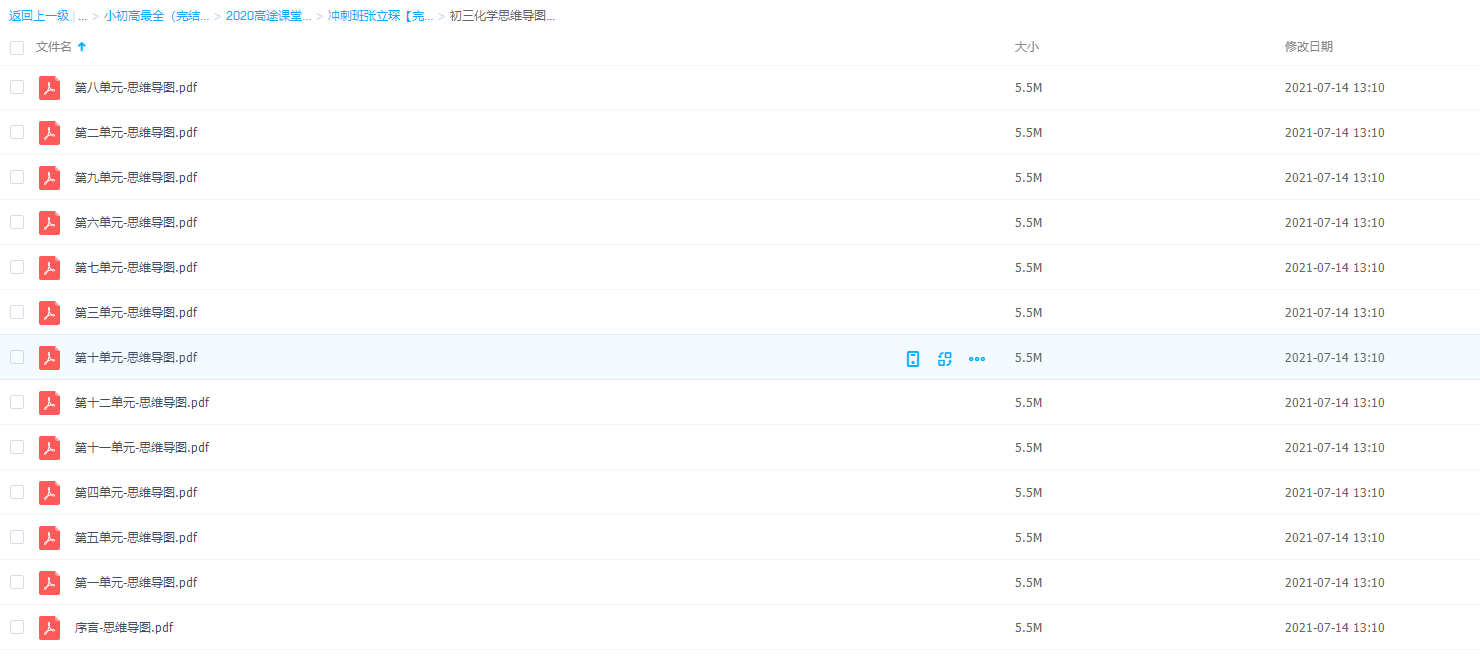Click the phone icon on 第十单元 row

click(x=912, y=359)
